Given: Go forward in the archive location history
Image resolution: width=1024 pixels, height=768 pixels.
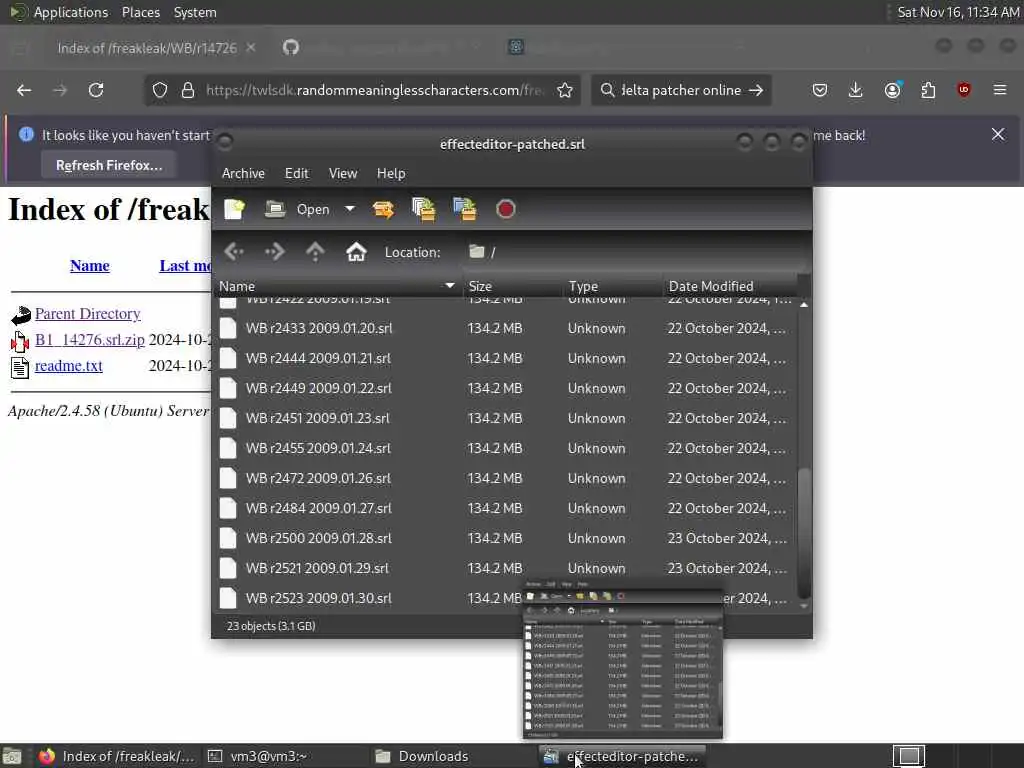Looking at the screenshot, I should (274, 251).
